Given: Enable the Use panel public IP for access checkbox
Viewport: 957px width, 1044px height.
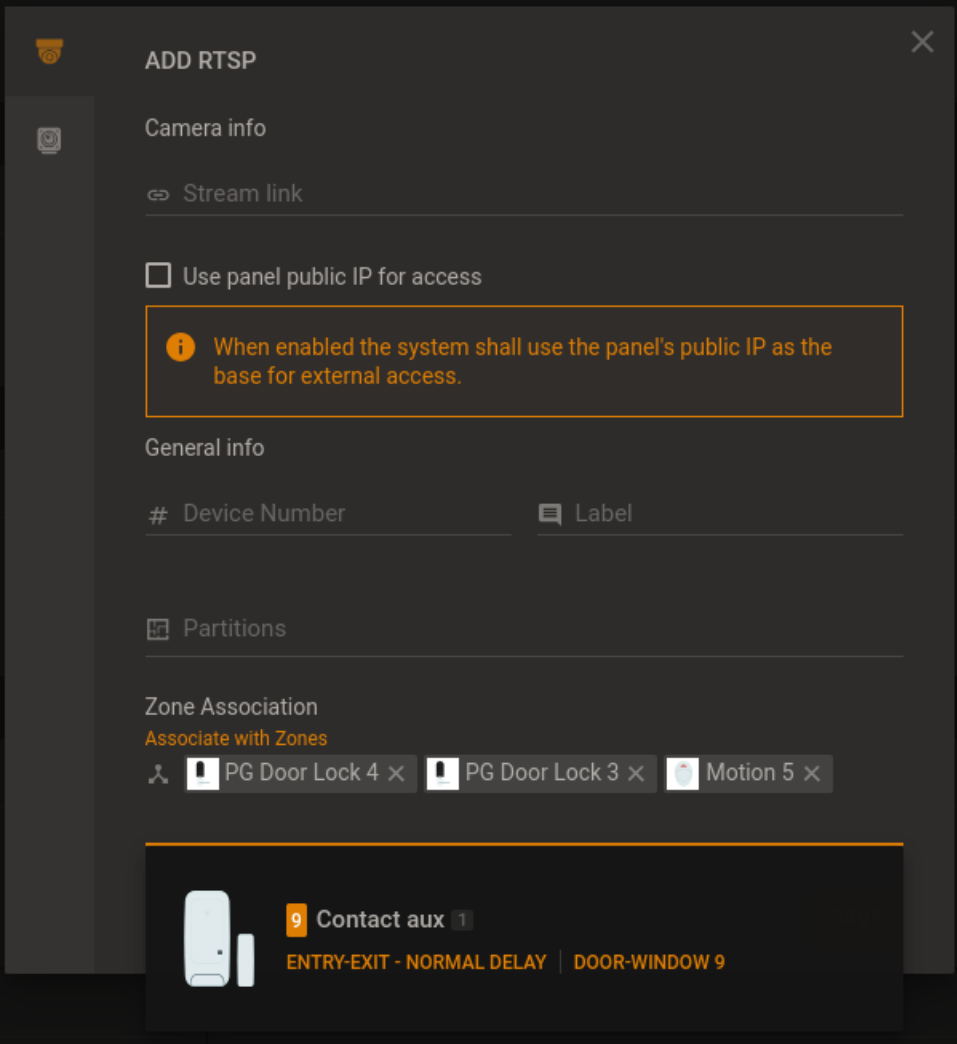Looking at the screenshot, I should [158, 275].
